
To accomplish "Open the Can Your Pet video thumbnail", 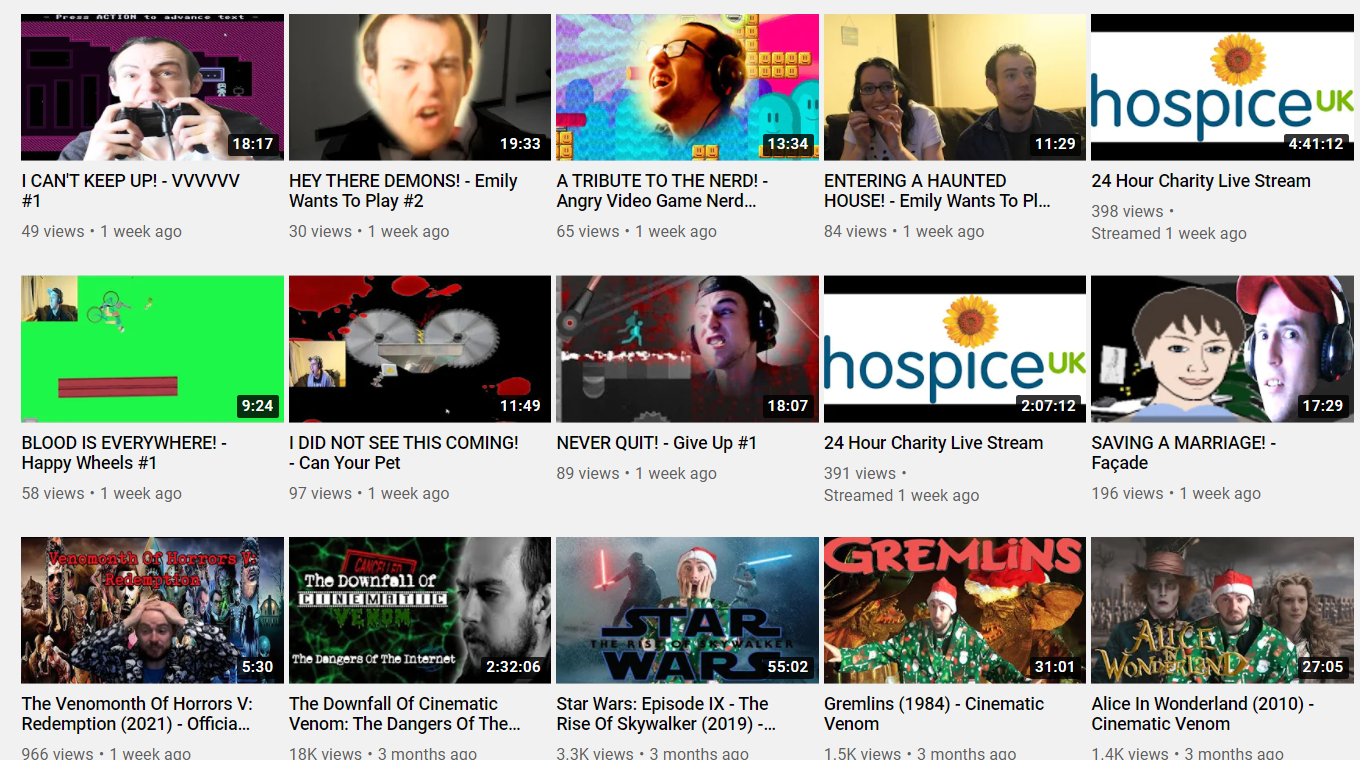I will click(x=420, y=349).
